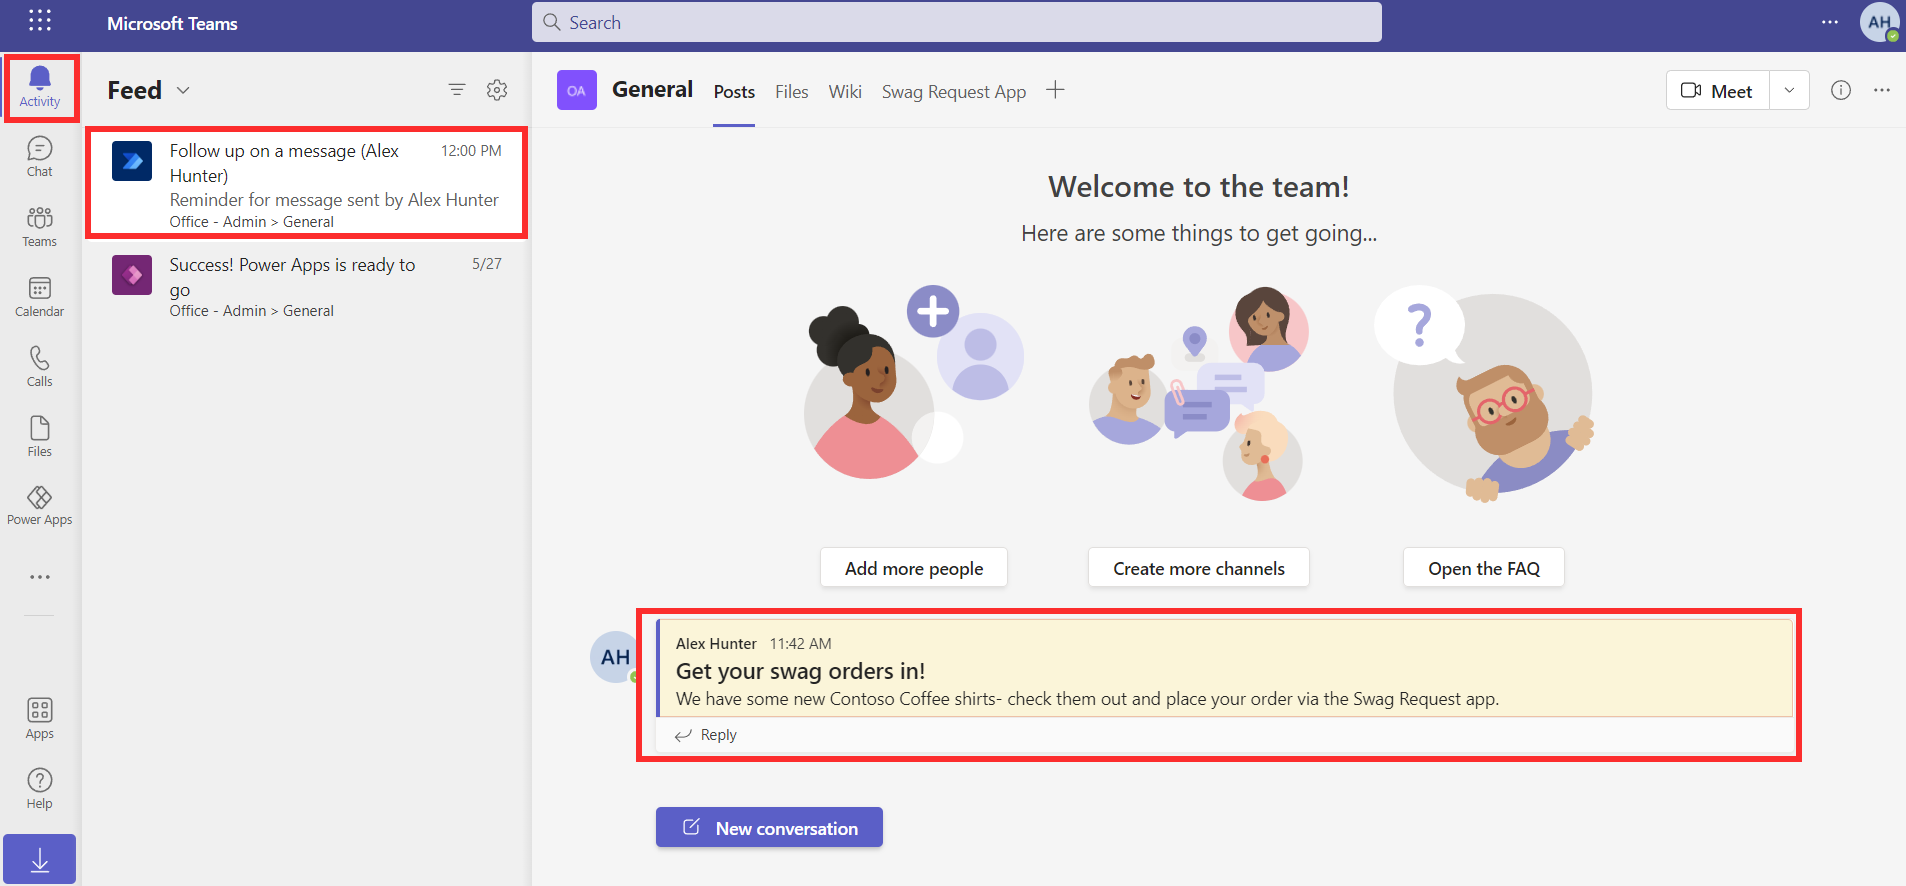Reply to the swag orders post

[706, 735]
